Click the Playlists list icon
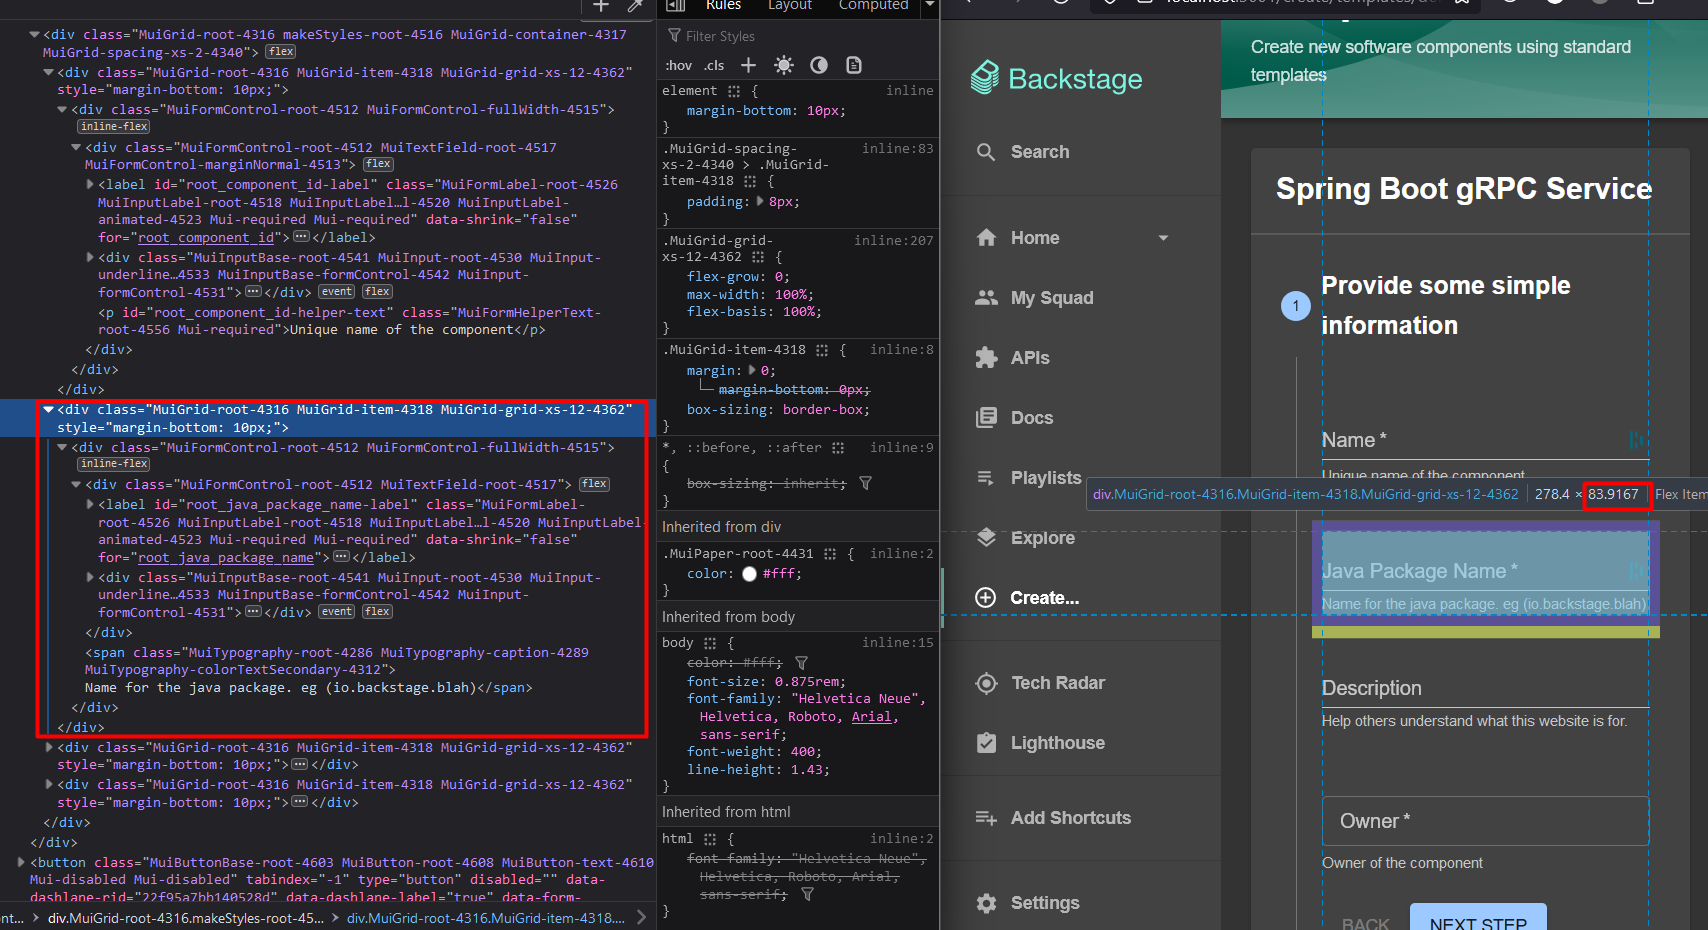This screenshot has height=930, width=1708. pos(986,478)
